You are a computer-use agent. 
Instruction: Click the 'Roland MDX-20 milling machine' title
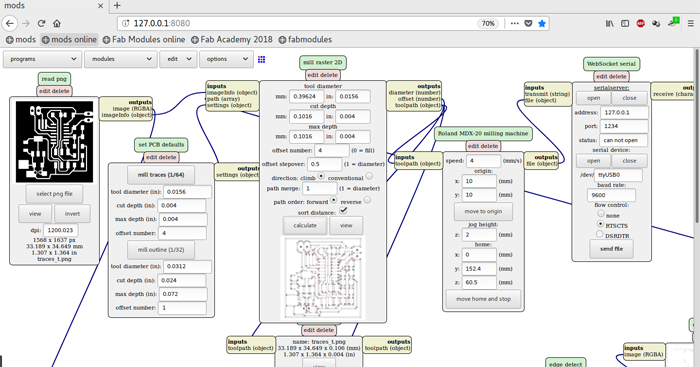pos(483,133)
